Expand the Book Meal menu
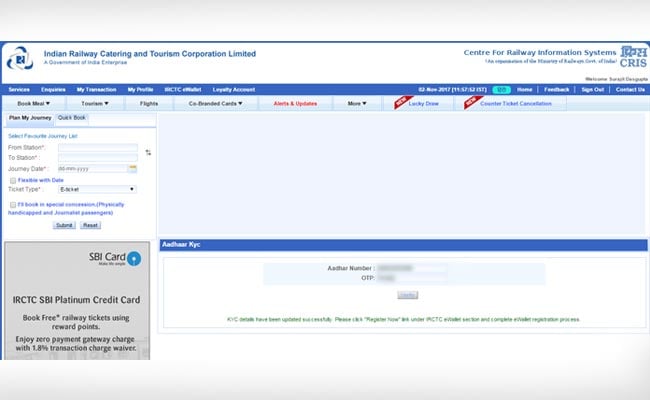Image resolution: width=650 pixels, height=400 pixels. pyautogui.click(x=34, y=103)
